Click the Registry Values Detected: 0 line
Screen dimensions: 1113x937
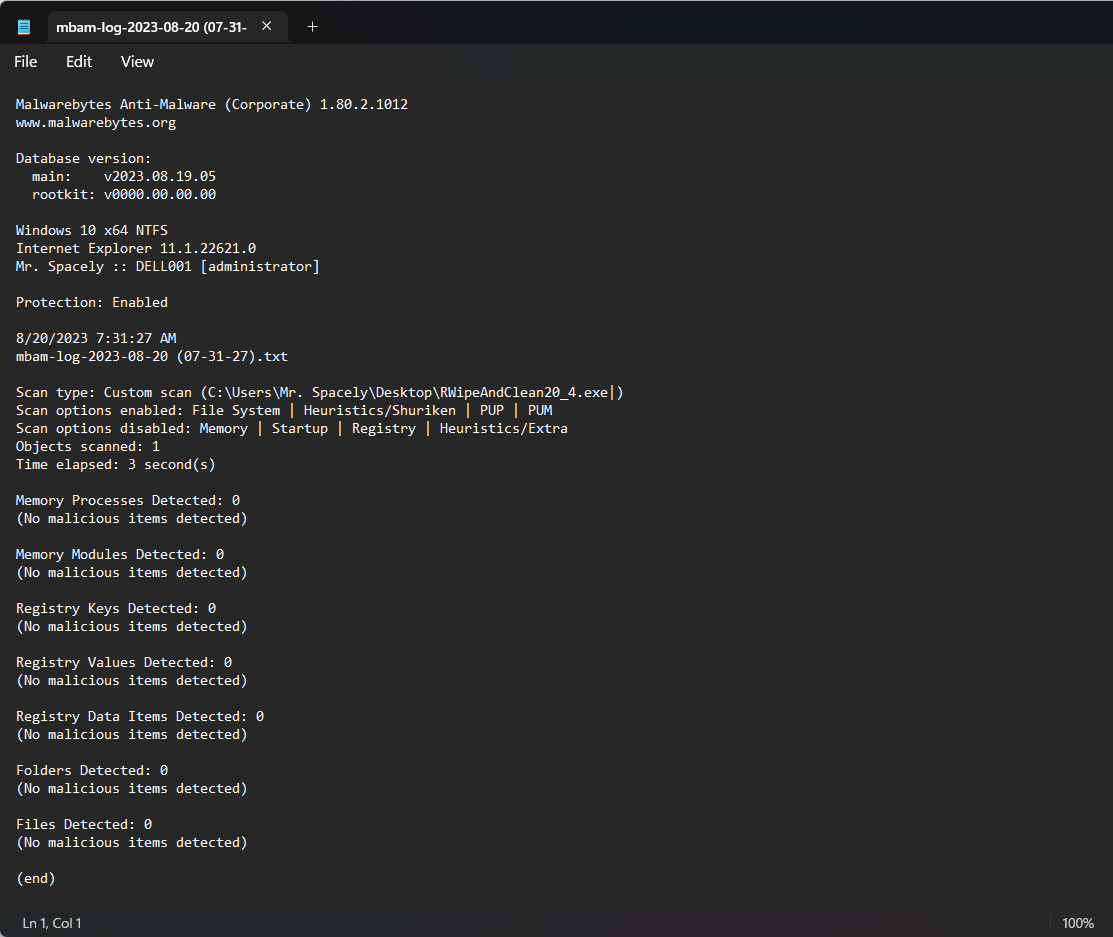point(124,662)
